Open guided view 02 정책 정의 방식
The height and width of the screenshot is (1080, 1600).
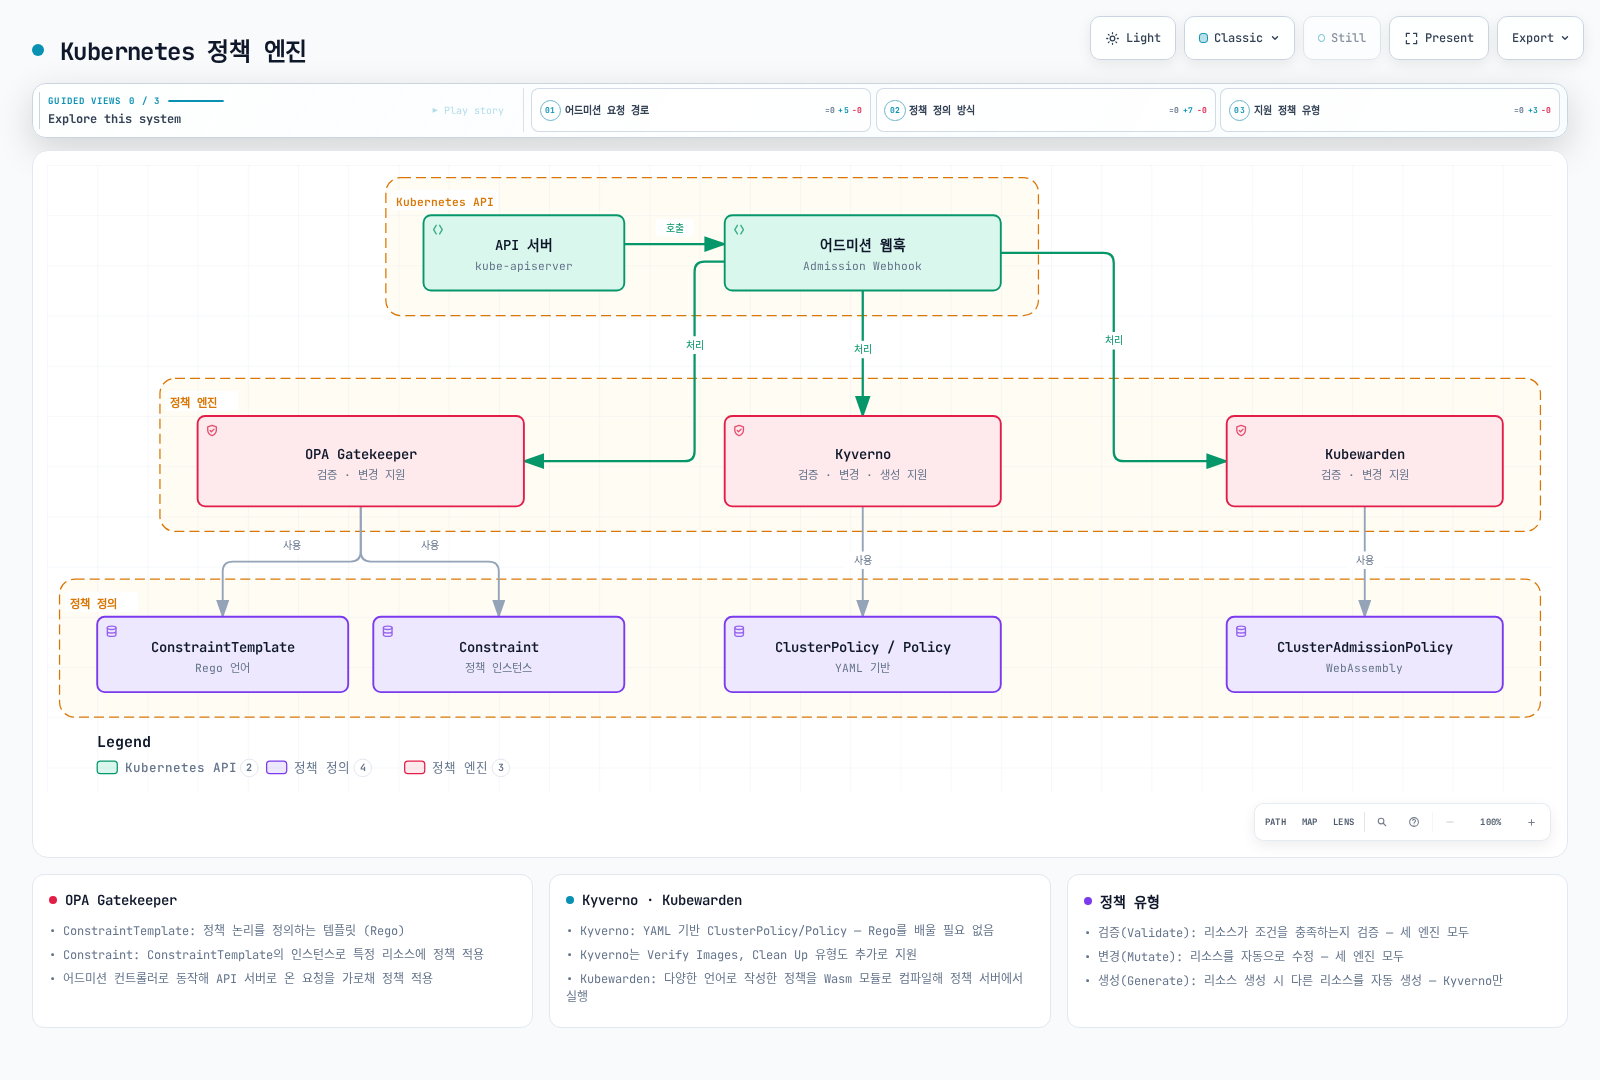point(1045,110)
